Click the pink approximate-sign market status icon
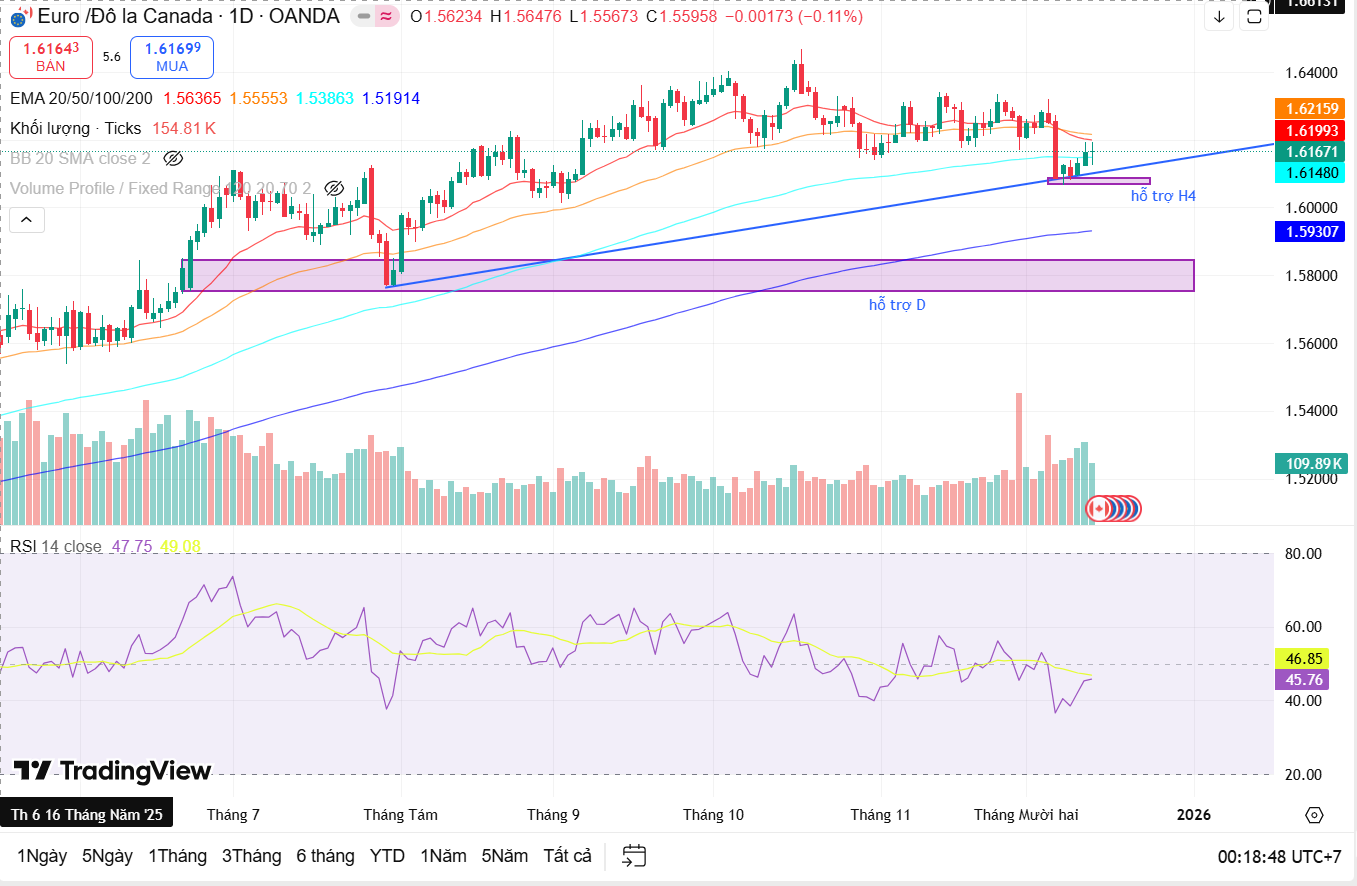This screenshot has height=886, width=1357. (x=387, y=17)
